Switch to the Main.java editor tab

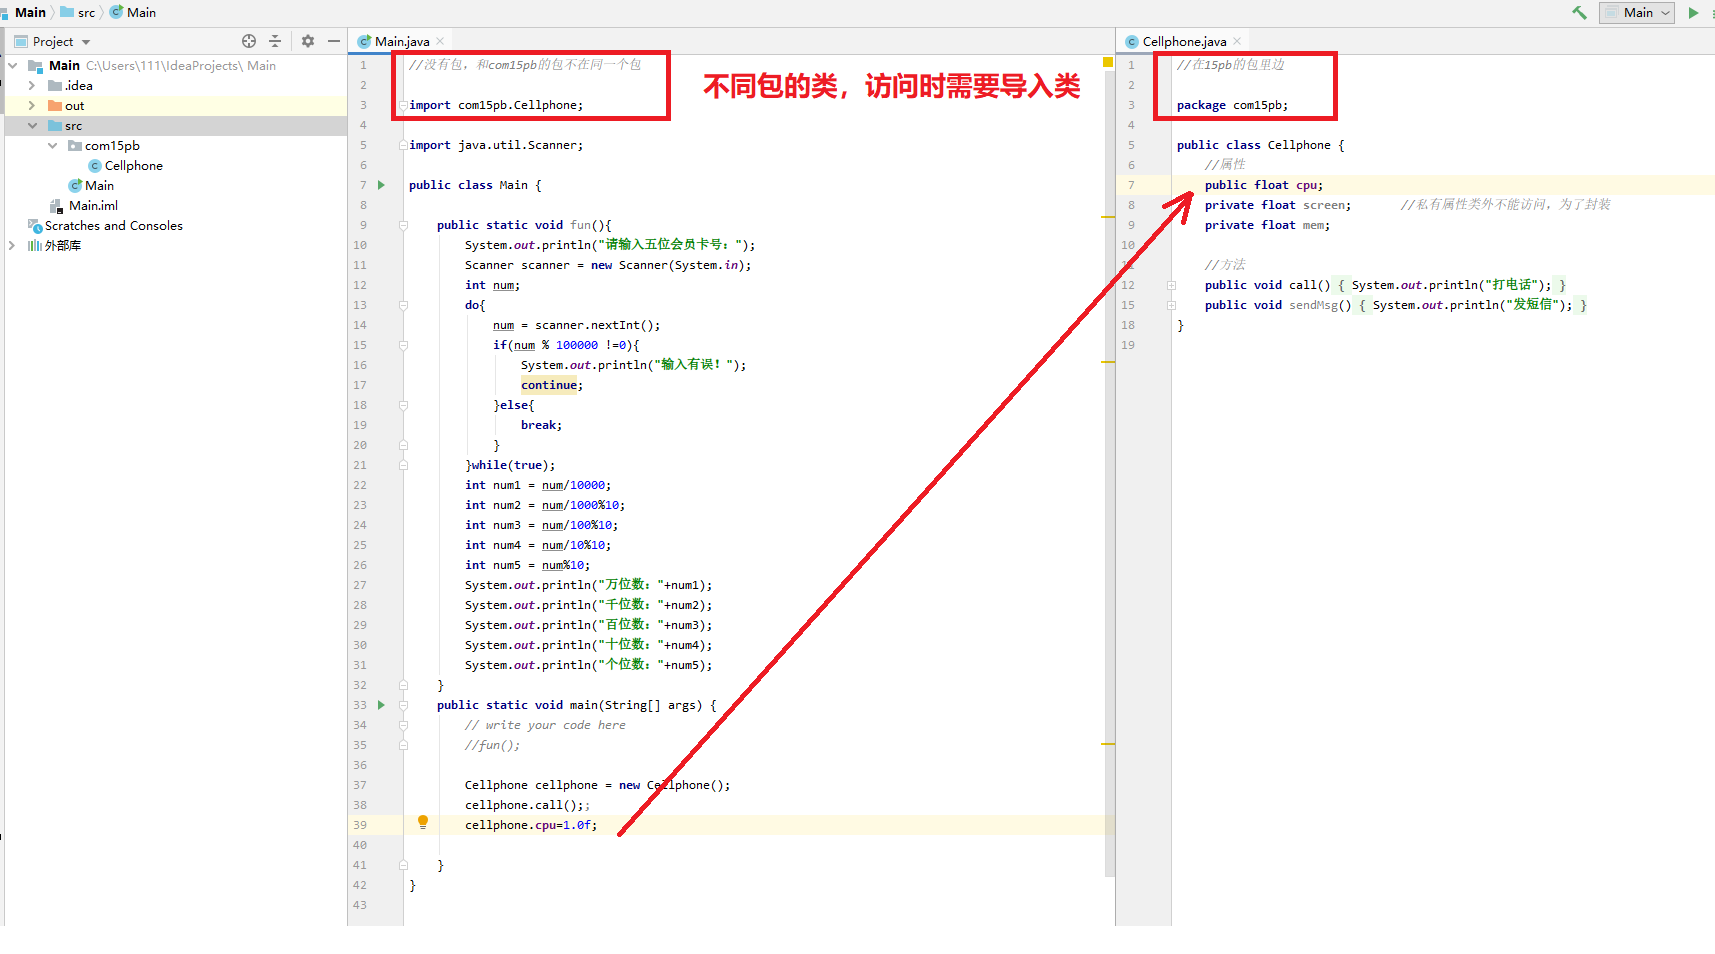401,41
